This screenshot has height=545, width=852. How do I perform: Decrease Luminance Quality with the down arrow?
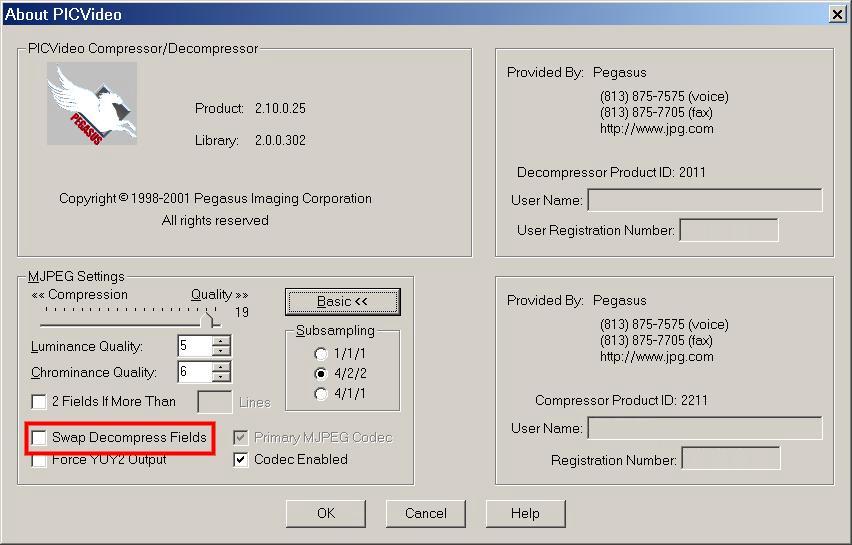[x=221, y=351]
